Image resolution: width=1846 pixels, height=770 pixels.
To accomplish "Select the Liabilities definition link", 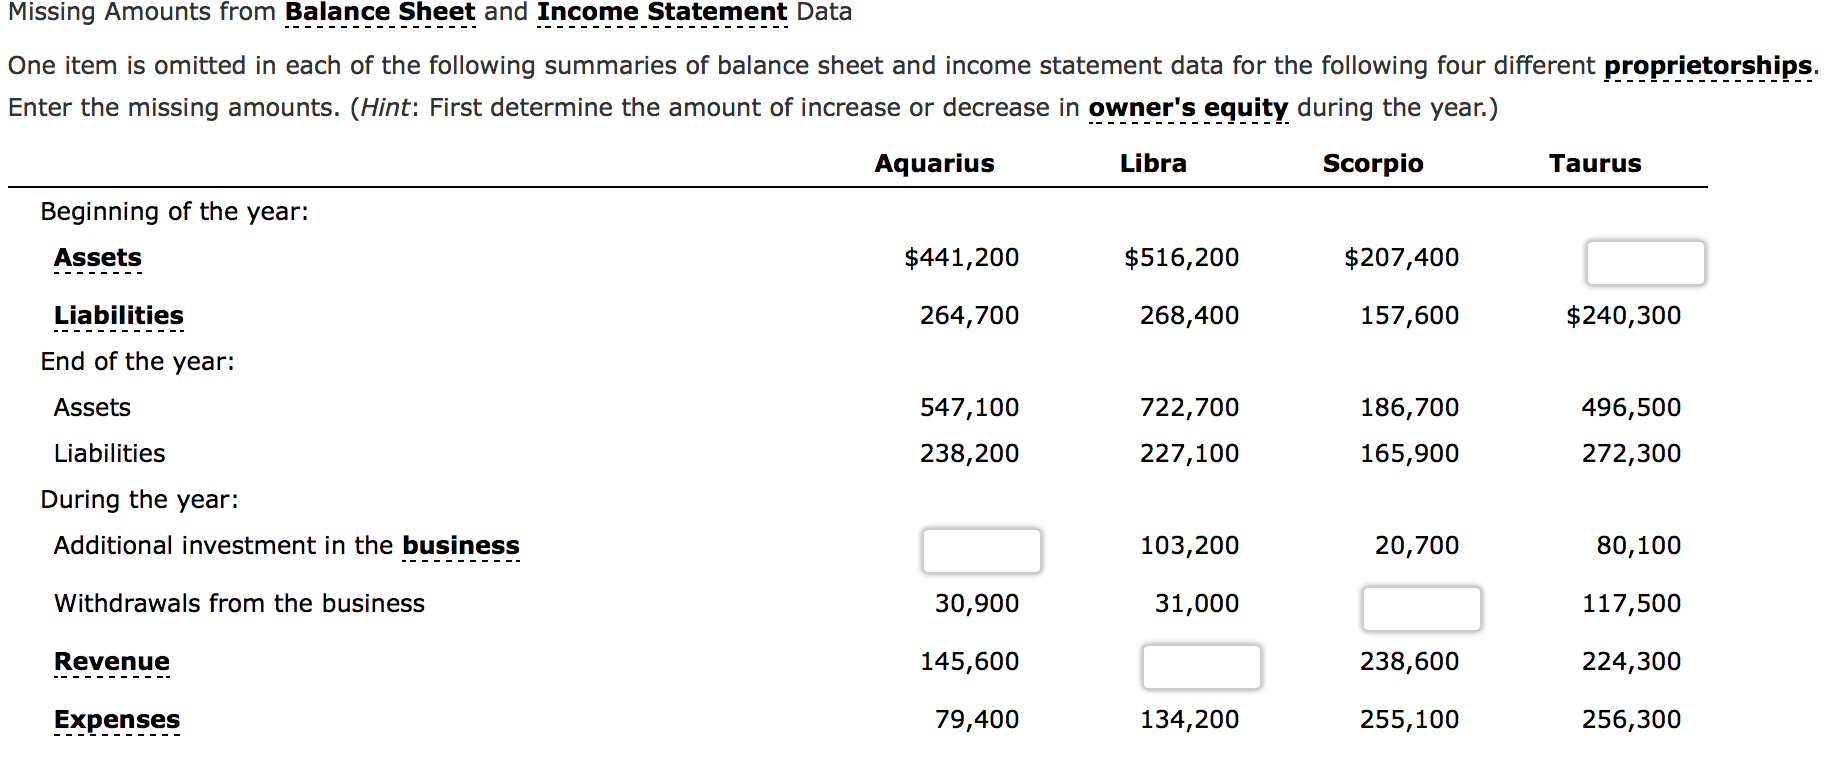I will click(x=118, y=314).
